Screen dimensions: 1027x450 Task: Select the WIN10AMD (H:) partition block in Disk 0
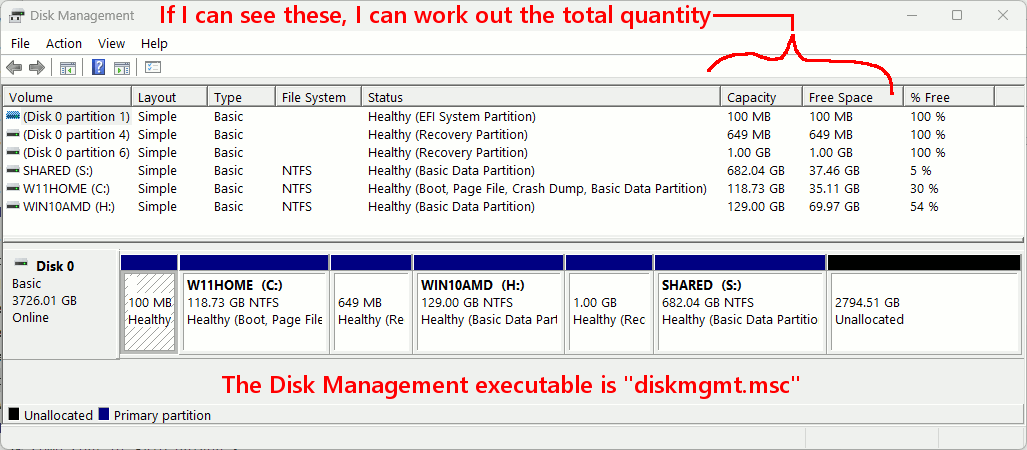click(x=489, y=312)
